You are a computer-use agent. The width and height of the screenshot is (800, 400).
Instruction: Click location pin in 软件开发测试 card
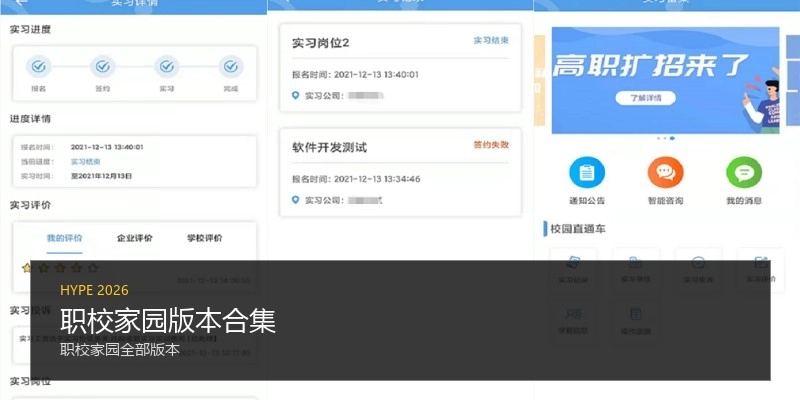[295, 200]
